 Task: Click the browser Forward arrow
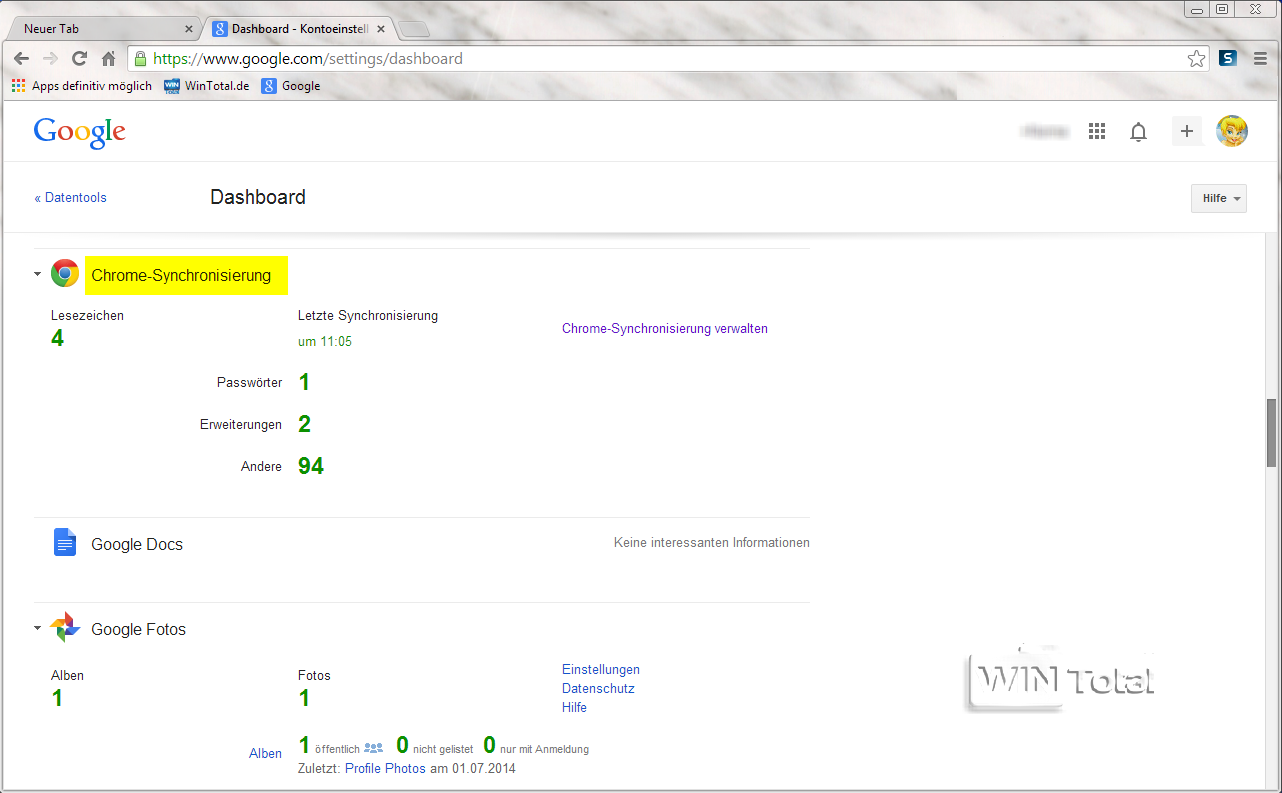click(x=50, y=59)
